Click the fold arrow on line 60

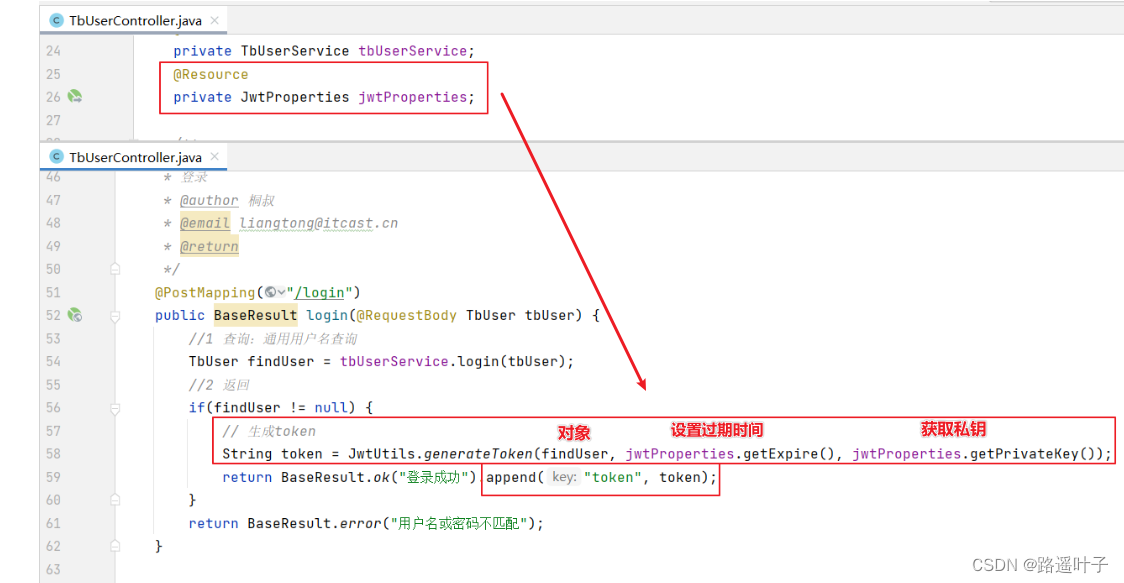(x=114, y=500)
